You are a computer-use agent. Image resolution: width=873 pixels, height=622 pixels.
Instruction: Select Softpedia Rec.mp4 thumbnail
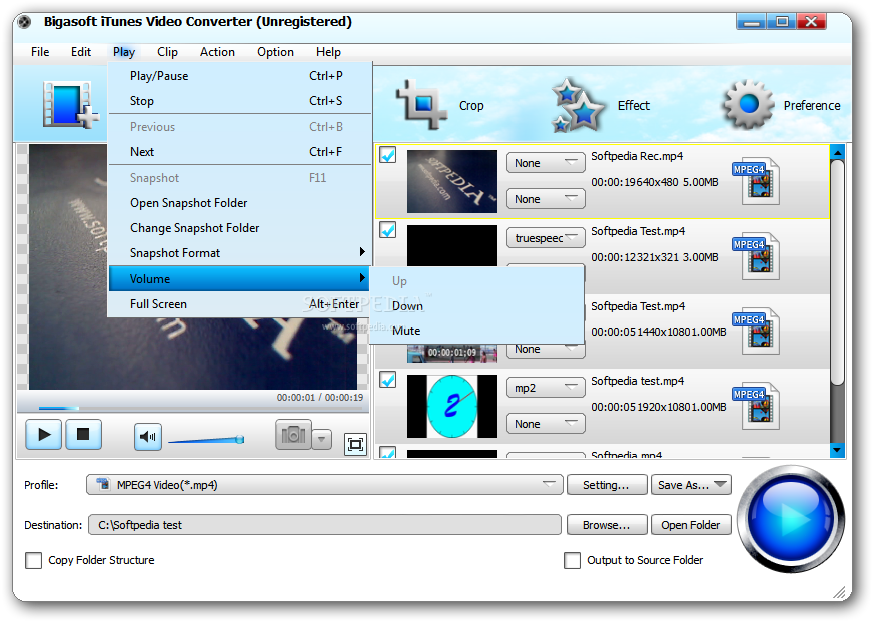(x=452, y=181)
